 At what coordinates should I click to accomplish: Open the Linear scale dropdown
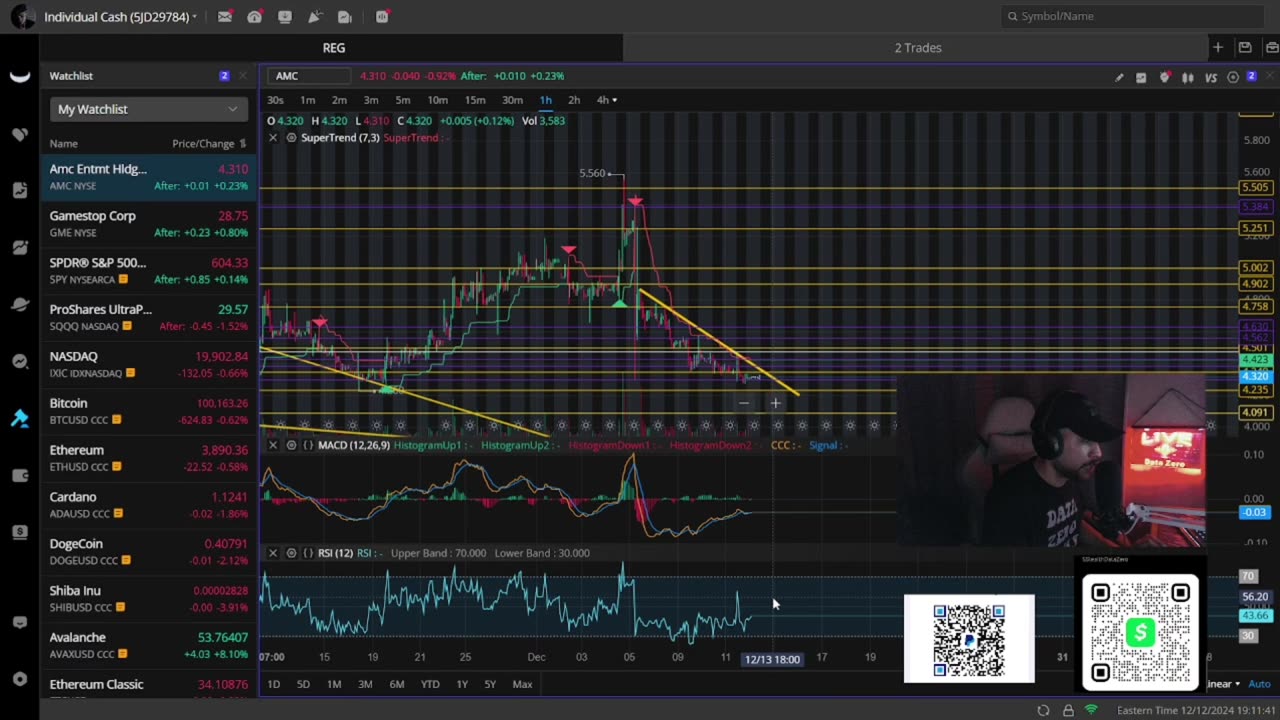[x=1222, y=684]
